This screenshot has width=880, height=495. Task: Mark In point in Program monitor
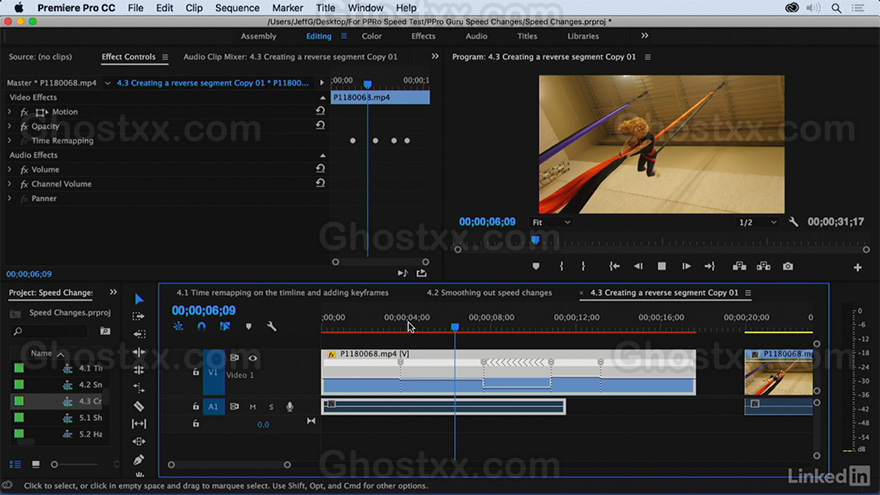click(x=561, y=266)
